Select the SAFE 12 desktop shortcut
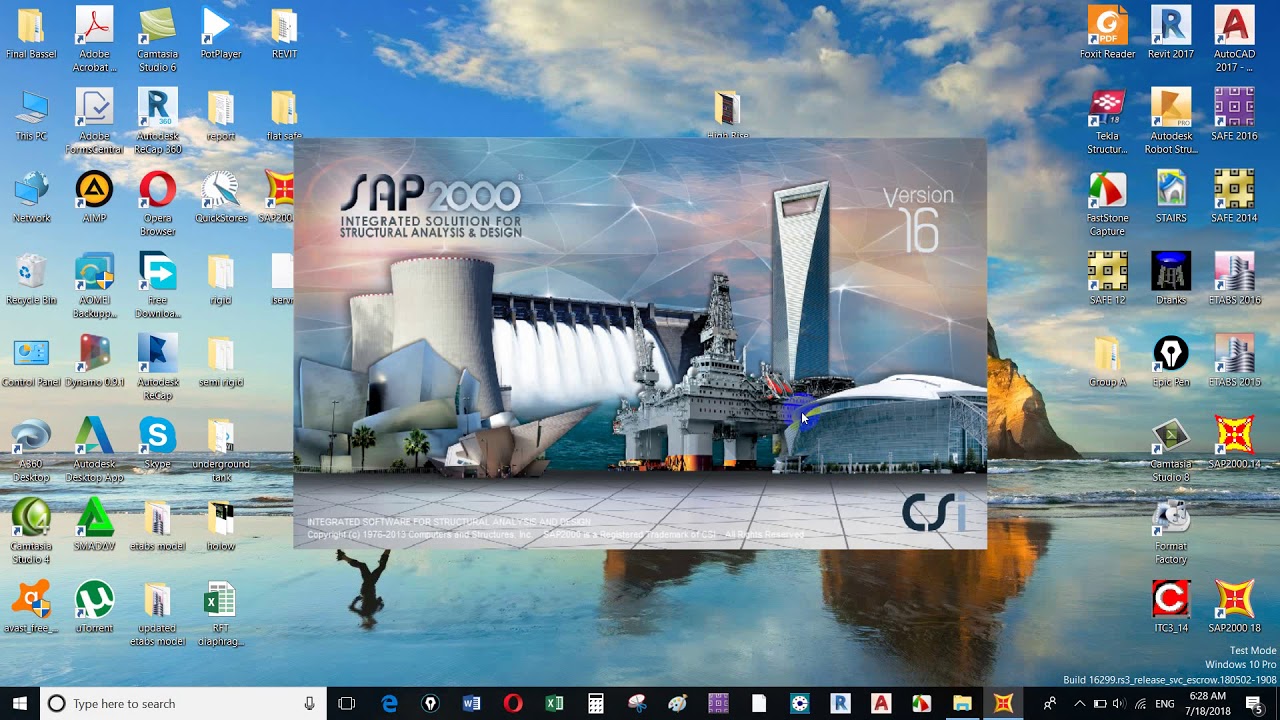Screen dimensions: 1280x720 1107,278
